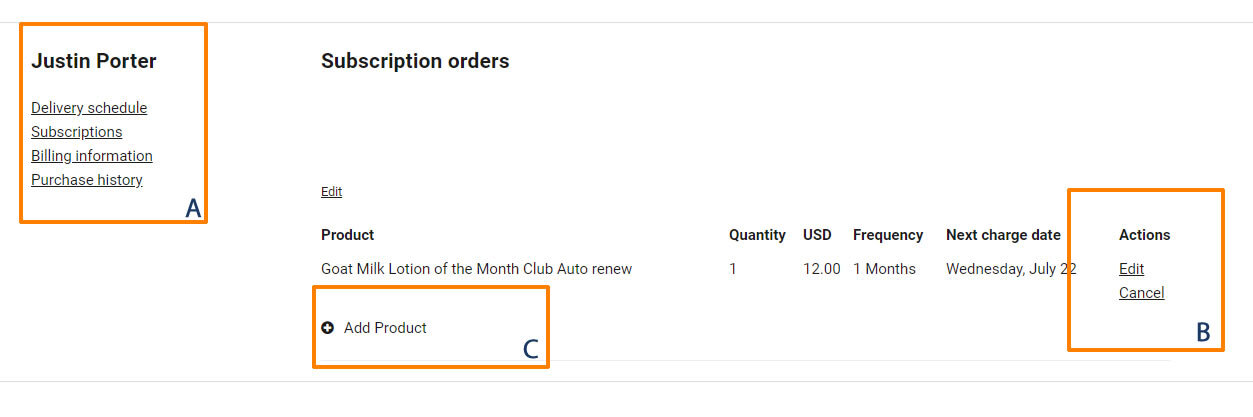Screen dimensions: 1253x417
Task: Open Billing information
Action: click(92, 156)
